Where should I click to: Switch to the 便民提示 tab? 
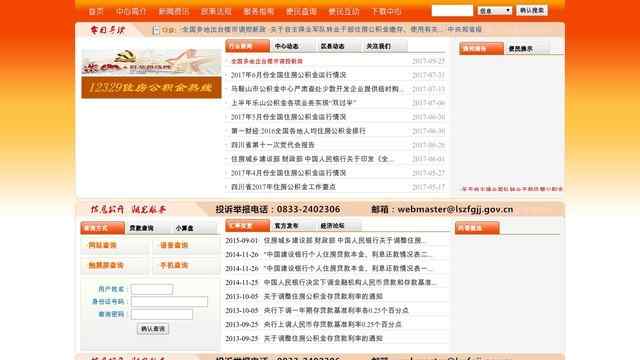(520, 49)
